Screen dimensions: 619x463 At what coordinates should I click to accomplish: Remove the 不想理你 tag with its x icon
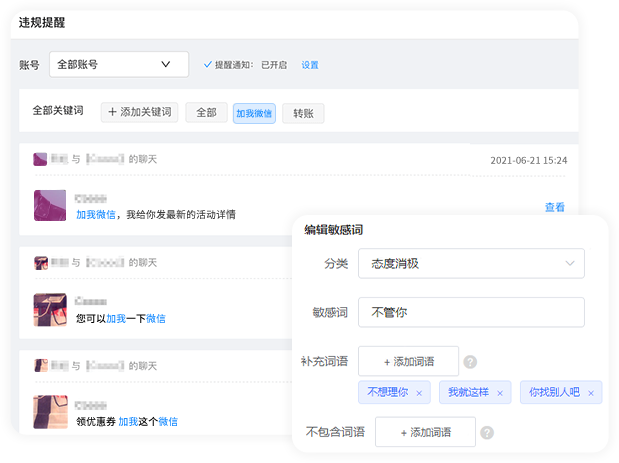tap(418, 393)
